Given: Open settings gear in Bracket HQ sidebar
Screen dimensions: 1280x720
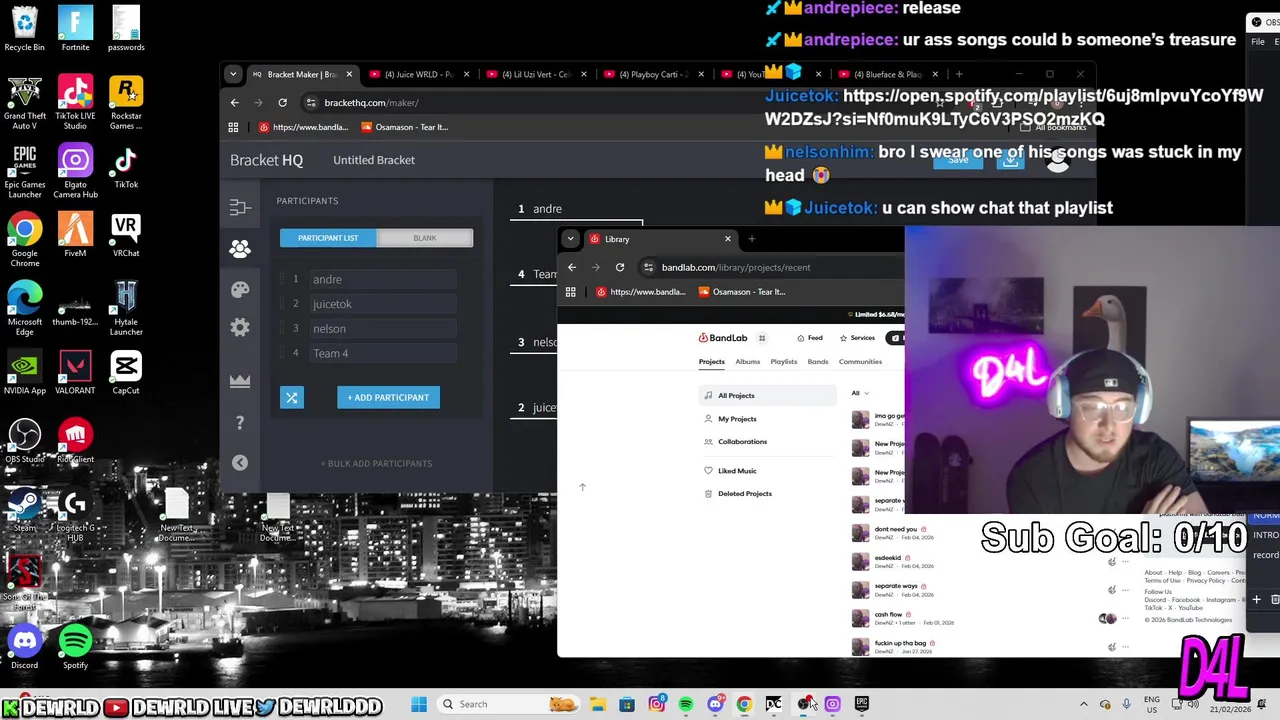Looking at the screenshot, I should [x=240, y=328].
